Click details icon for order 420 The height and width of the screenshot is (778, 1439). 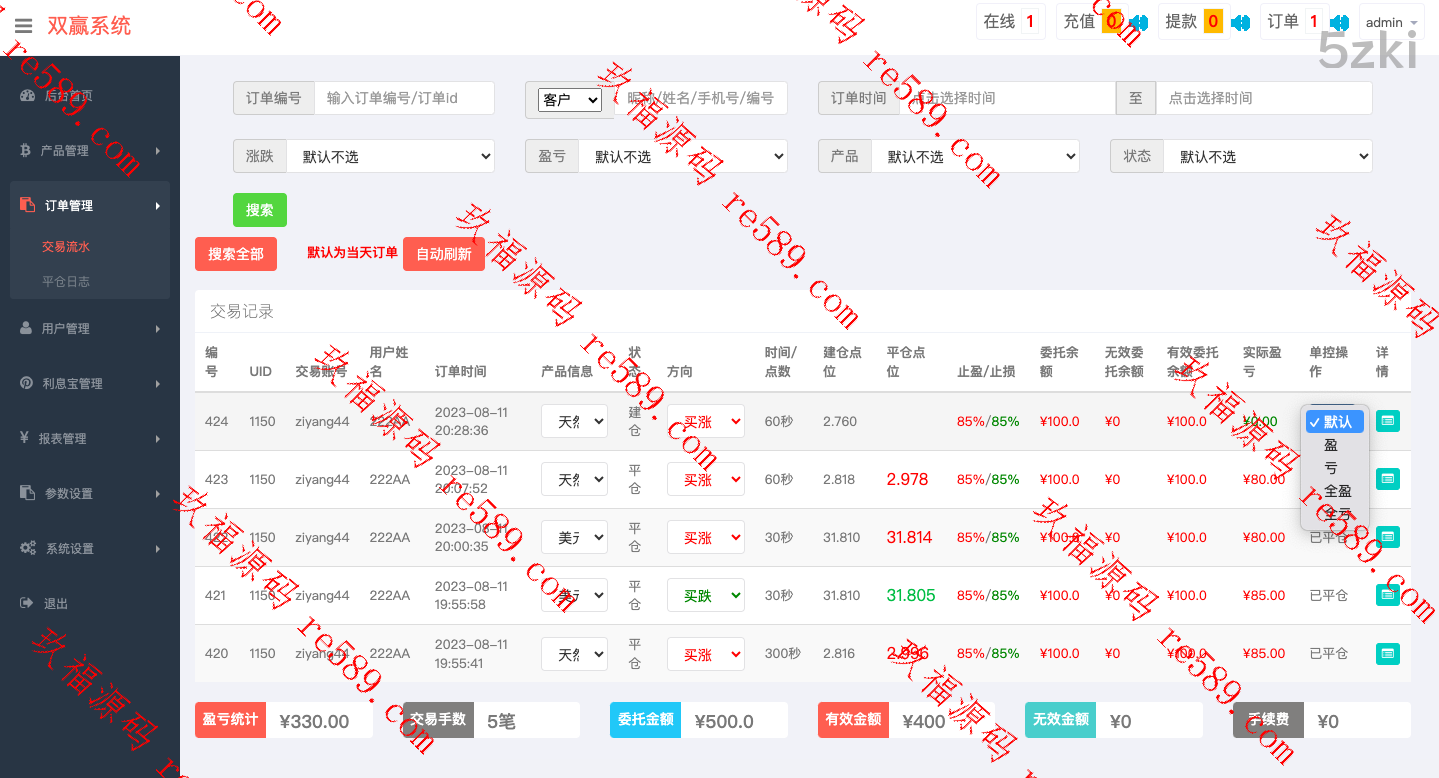(1387, 654)
